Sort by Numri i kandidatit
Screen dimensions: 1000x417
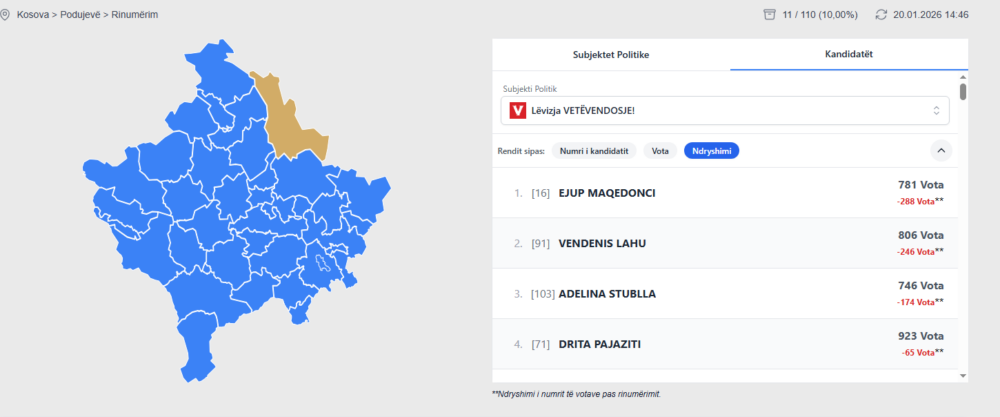pyautogui.click(x=594, y=150)
